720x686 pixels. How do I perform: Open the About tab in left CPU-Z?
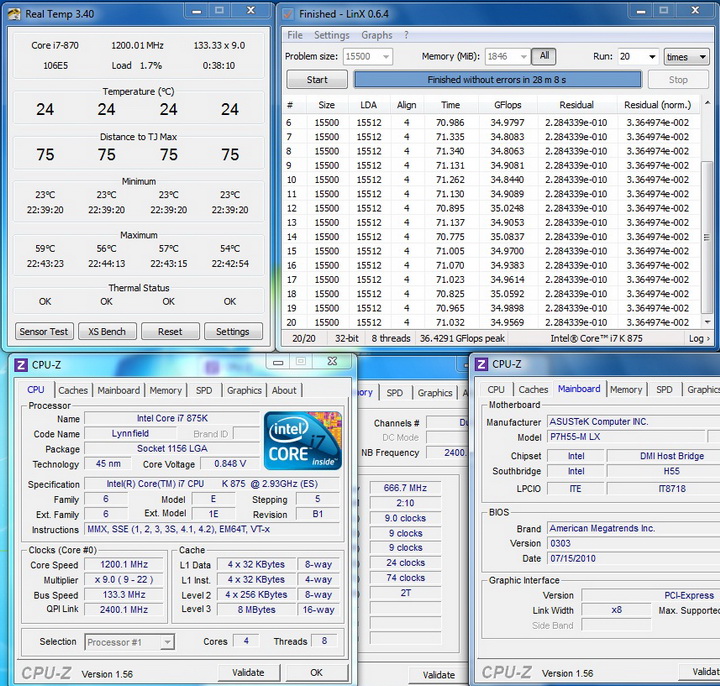tap(284, 390)
